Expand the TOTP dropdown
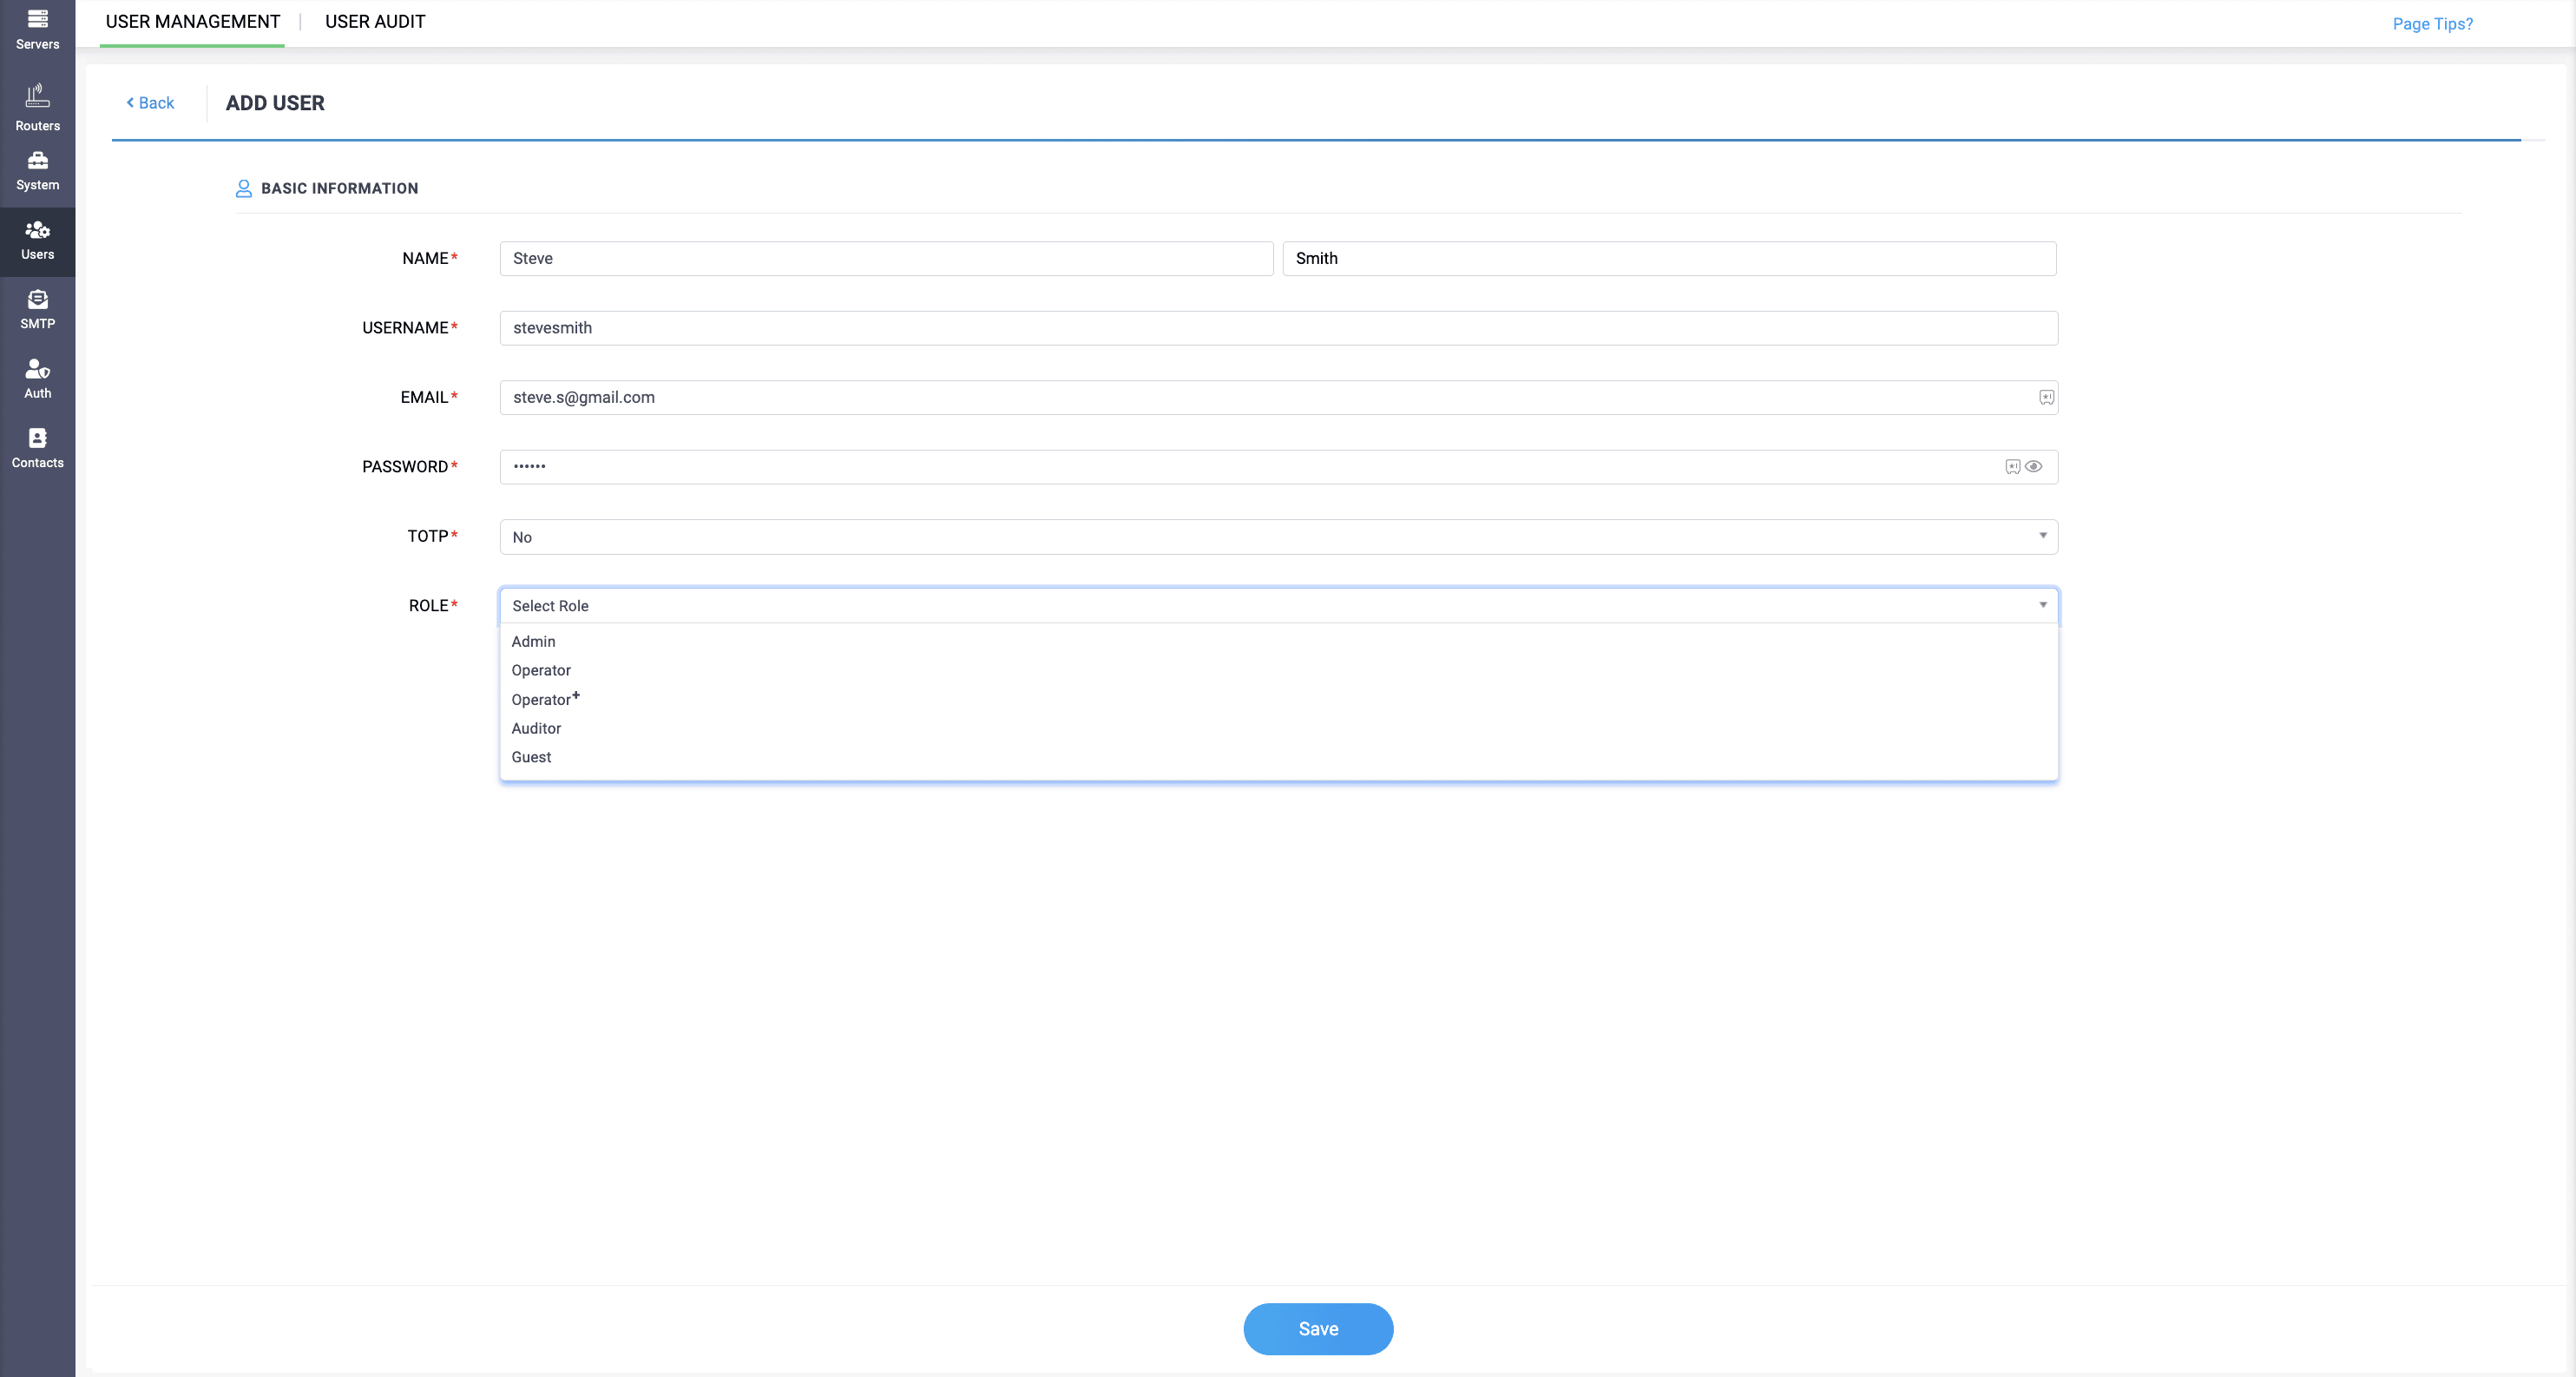This screenshot has width=2576, height=1377. 1278,537
